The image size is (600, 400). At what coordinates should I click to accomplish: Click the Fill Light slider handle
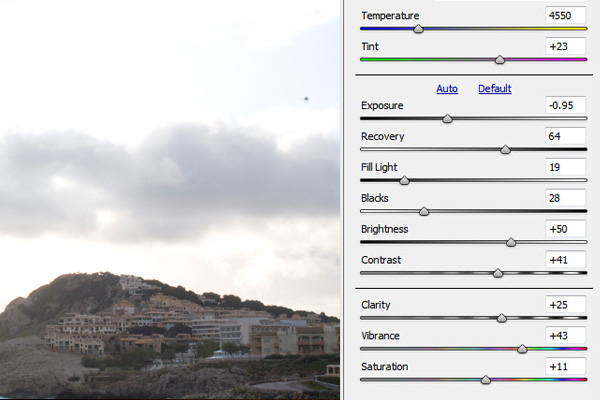(x=404, y=181)
